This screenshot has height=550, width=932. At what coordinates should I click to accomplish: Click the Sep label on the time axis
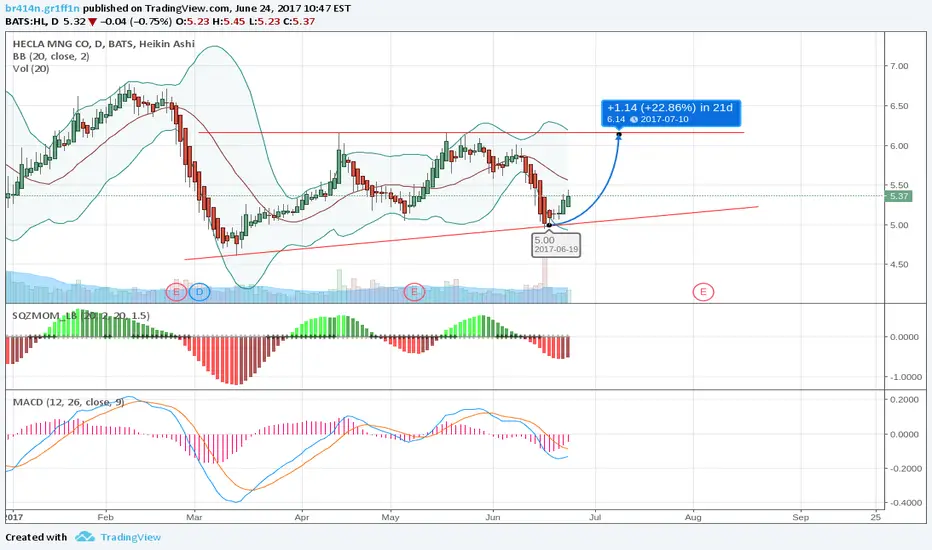pyautogui.click(x=801, y=517)
